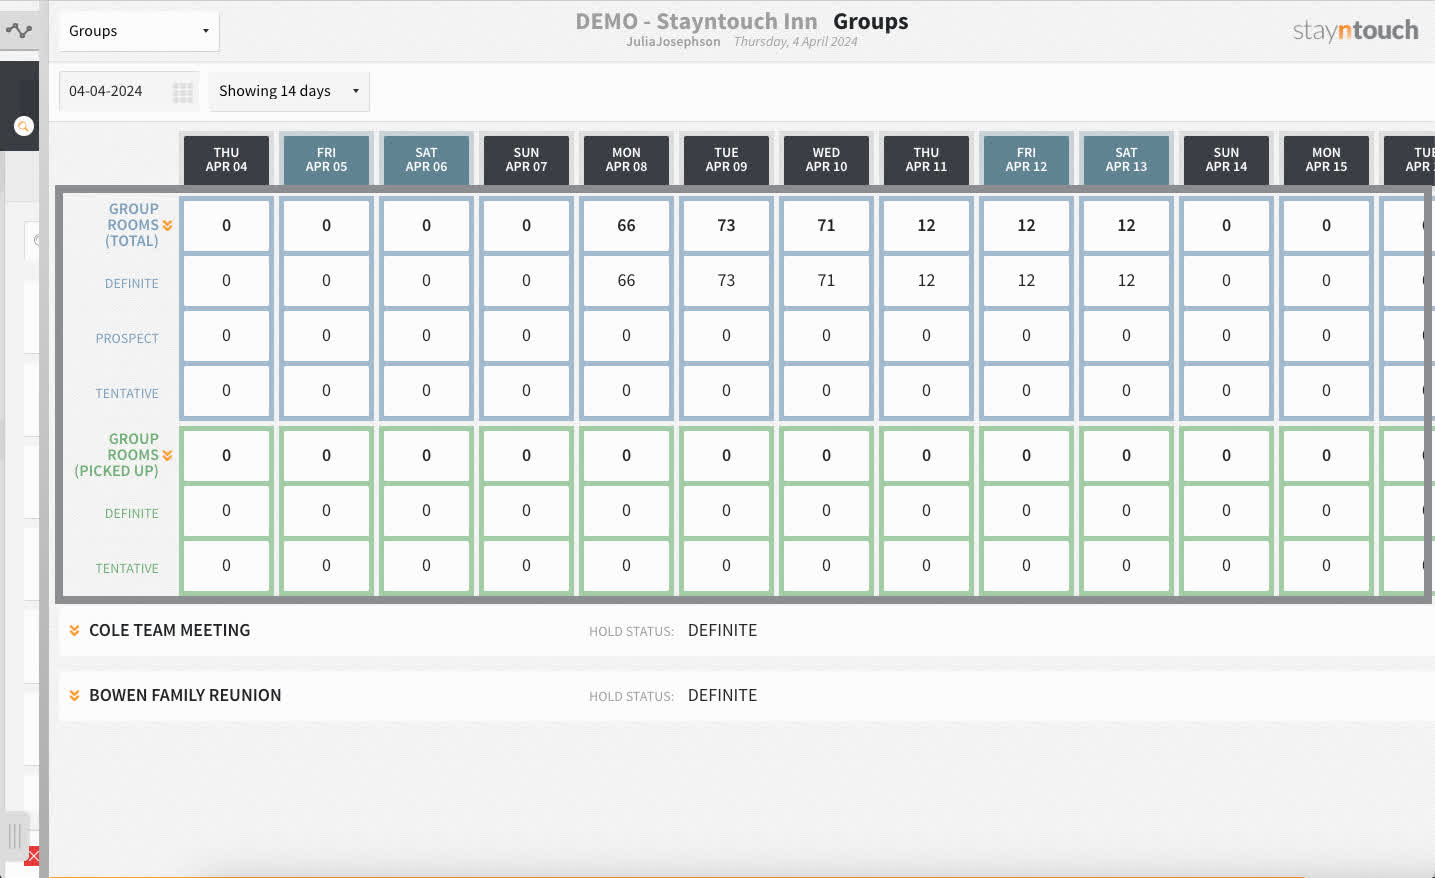Click definite rooms 12 on APR 13
Image resolution: width=1435 pixels, height=878 pixels.
click(1126, 281)
